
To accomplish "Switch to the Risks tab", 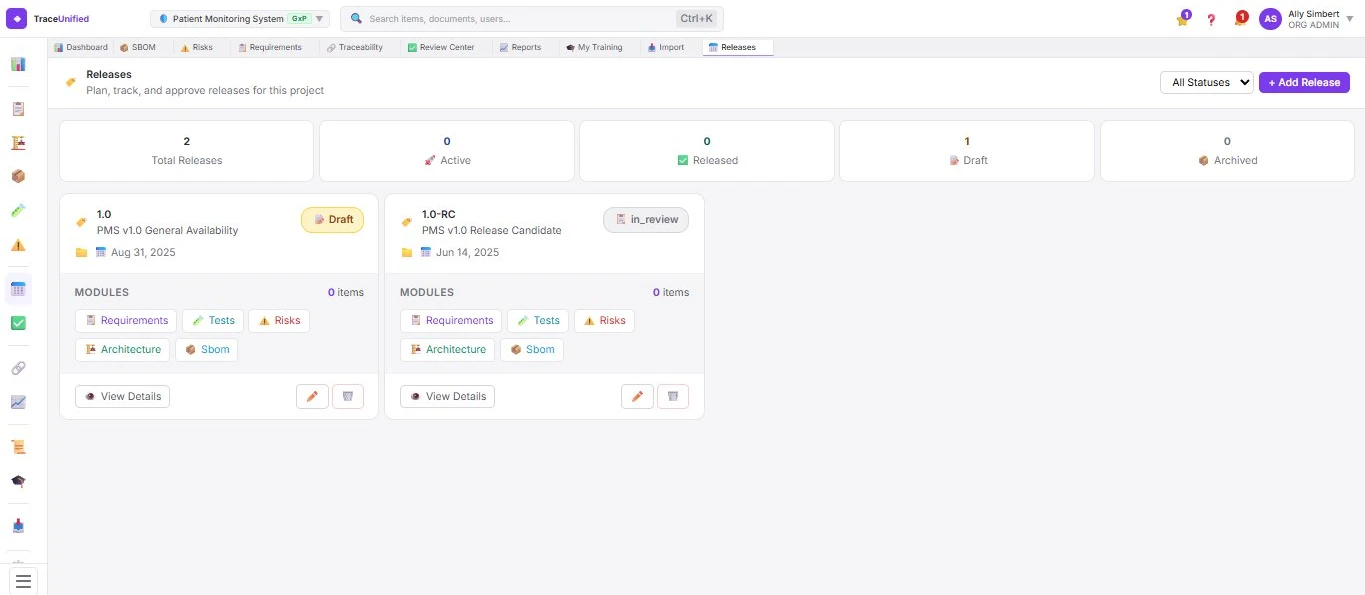I will [x=197, y=47].
